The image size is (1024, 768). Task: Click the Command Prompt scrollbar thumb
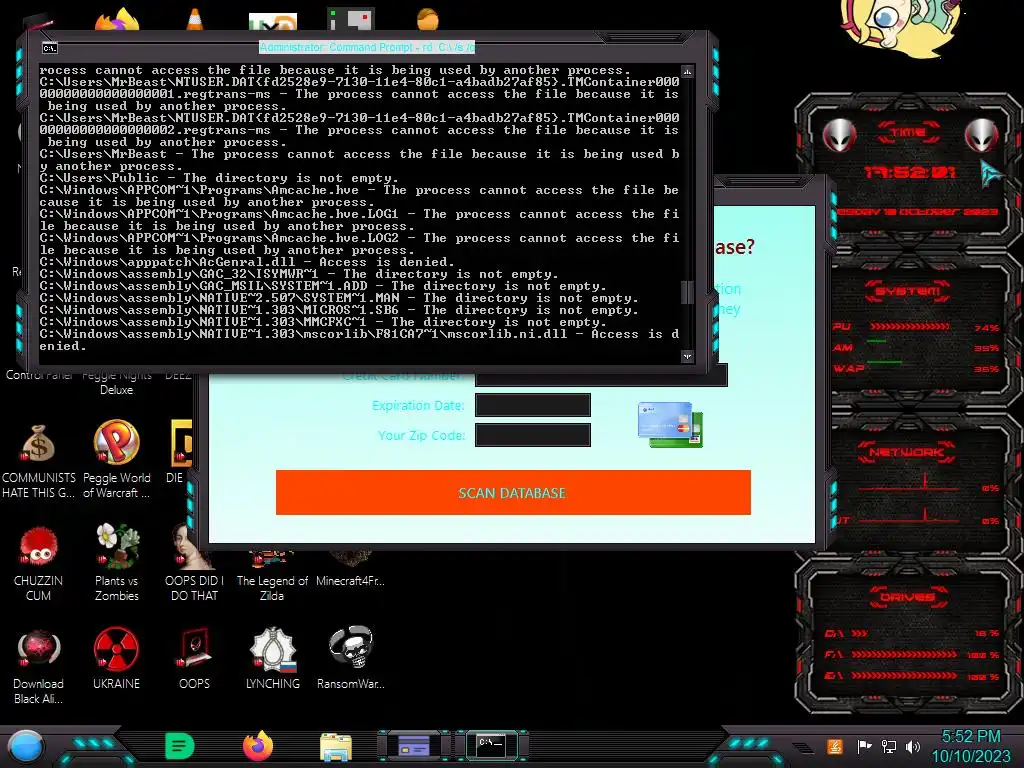(687, 292)
